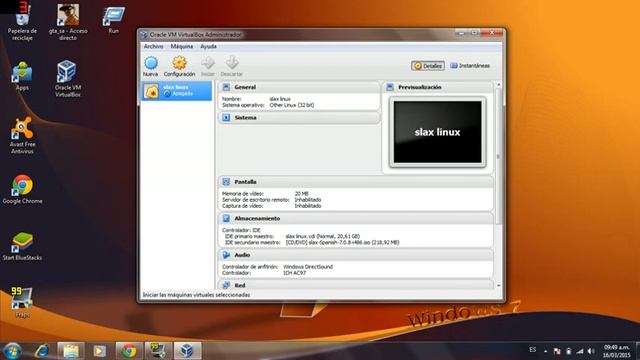Open Start BlueStacks desktop icon
The width and height of the screenshot is (640, 360).
(x=22, y=246)
